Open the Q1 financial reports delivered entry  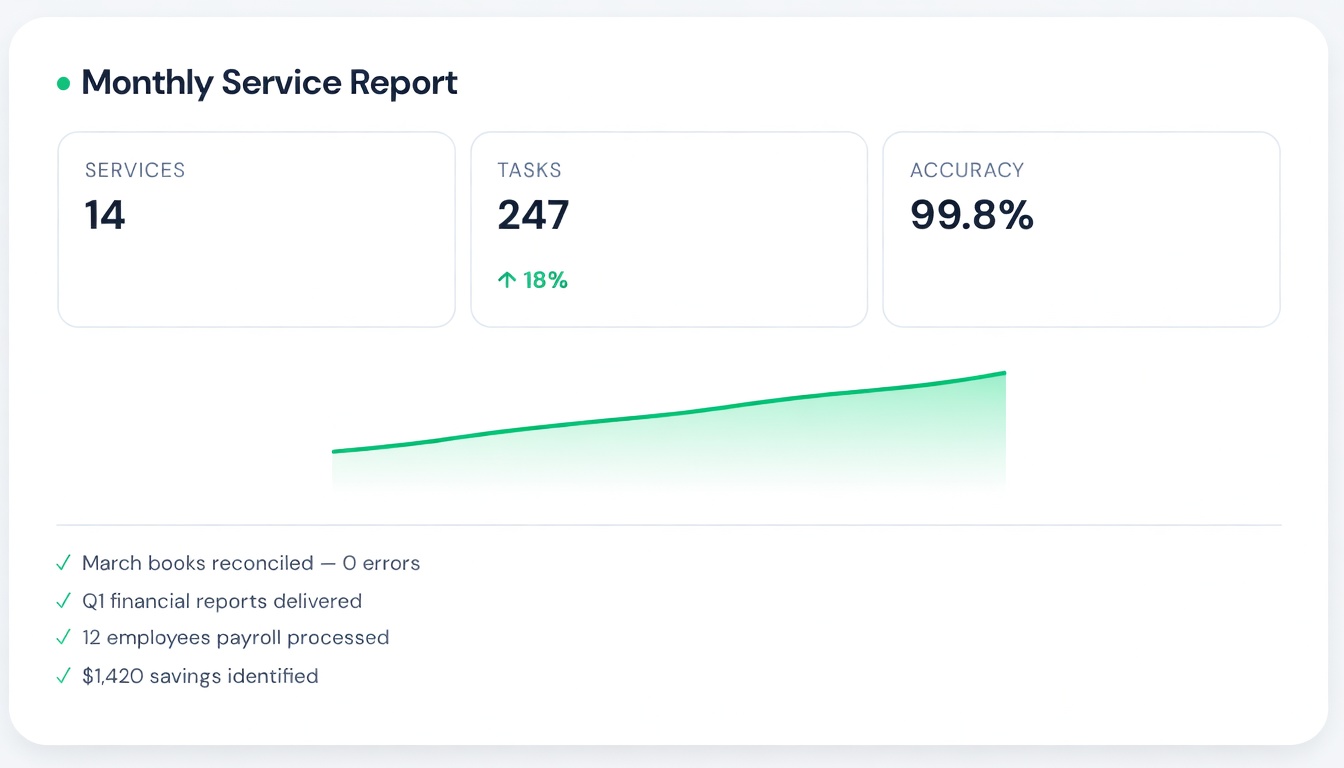point(222,602)
